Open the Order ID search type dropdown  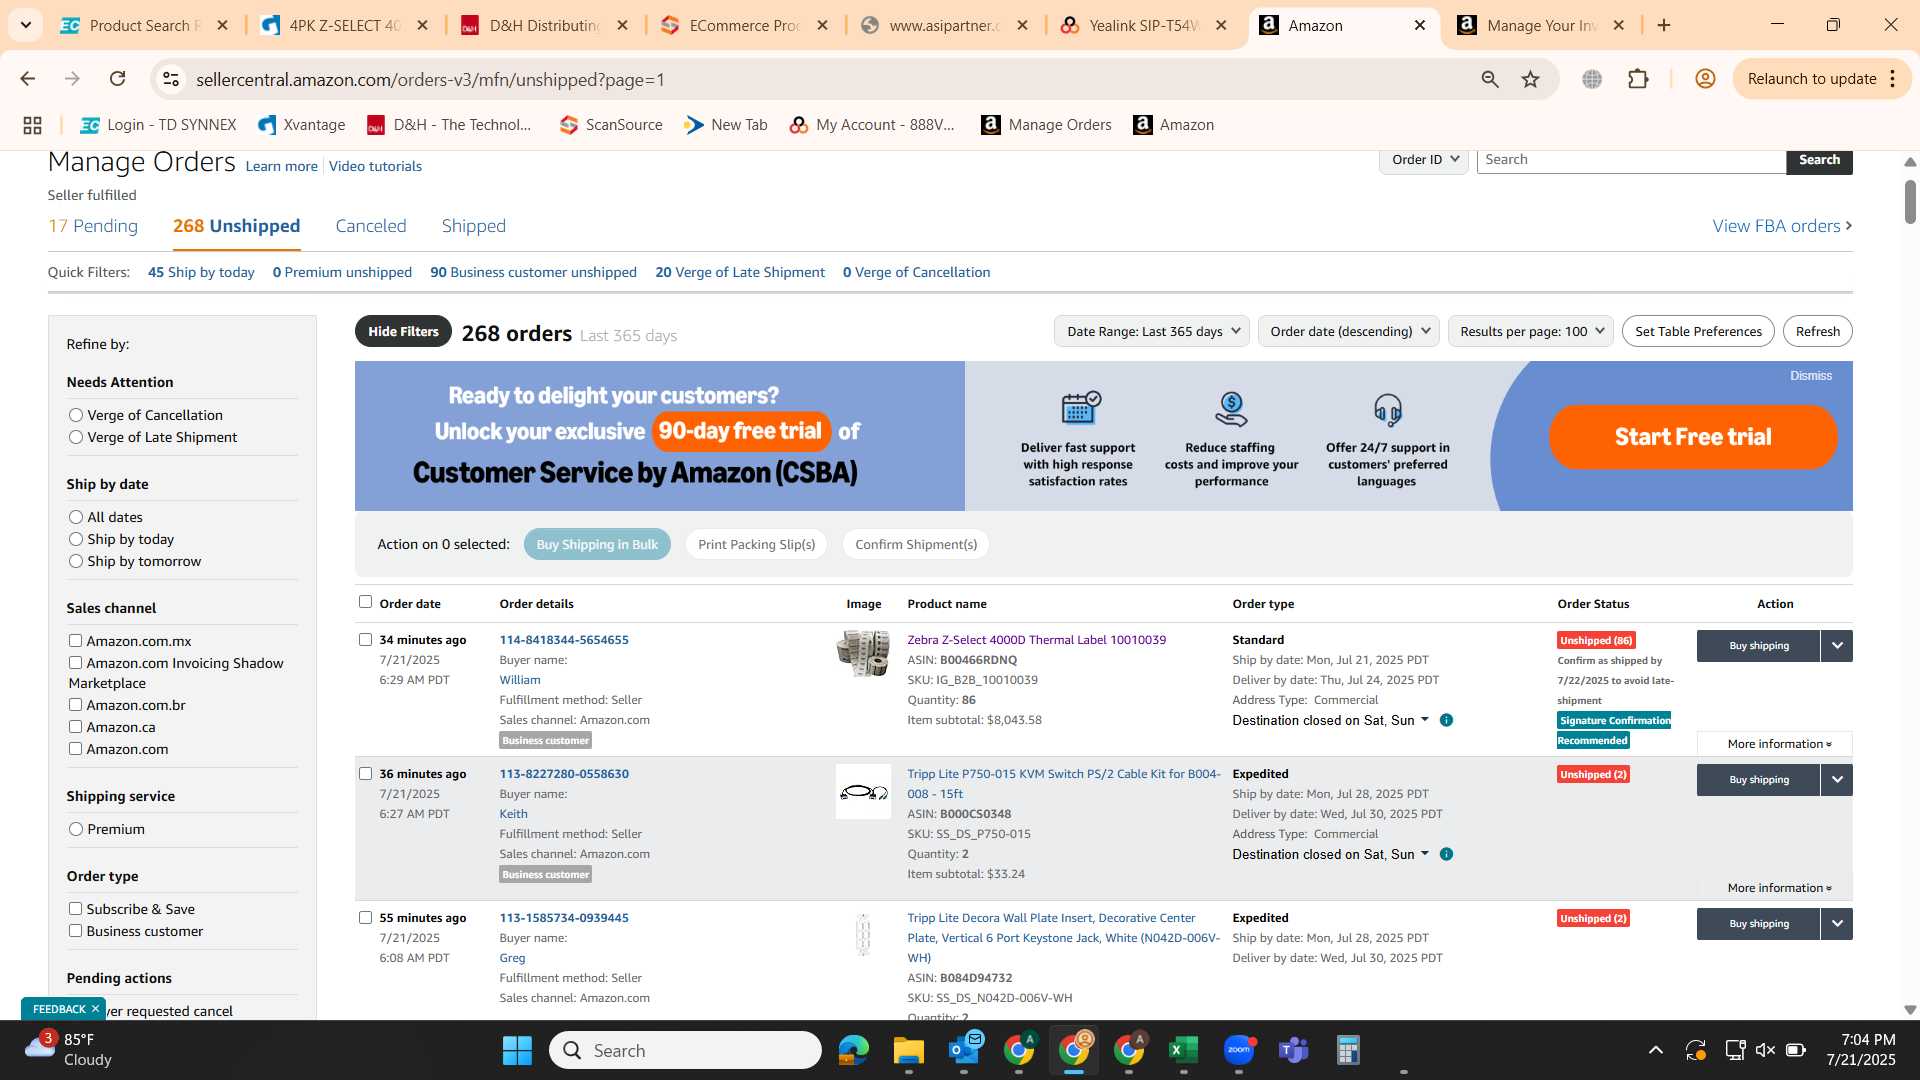tap(1424, 160)
